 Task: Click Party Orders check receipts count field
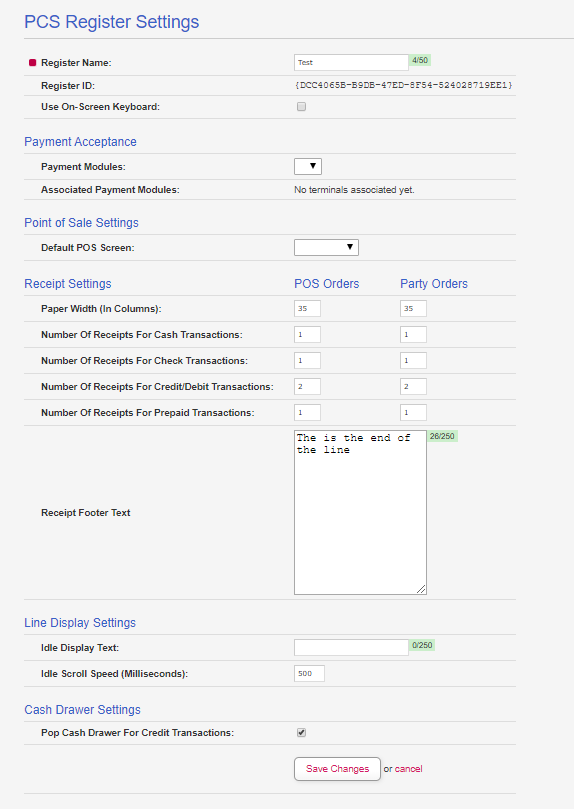413,361
